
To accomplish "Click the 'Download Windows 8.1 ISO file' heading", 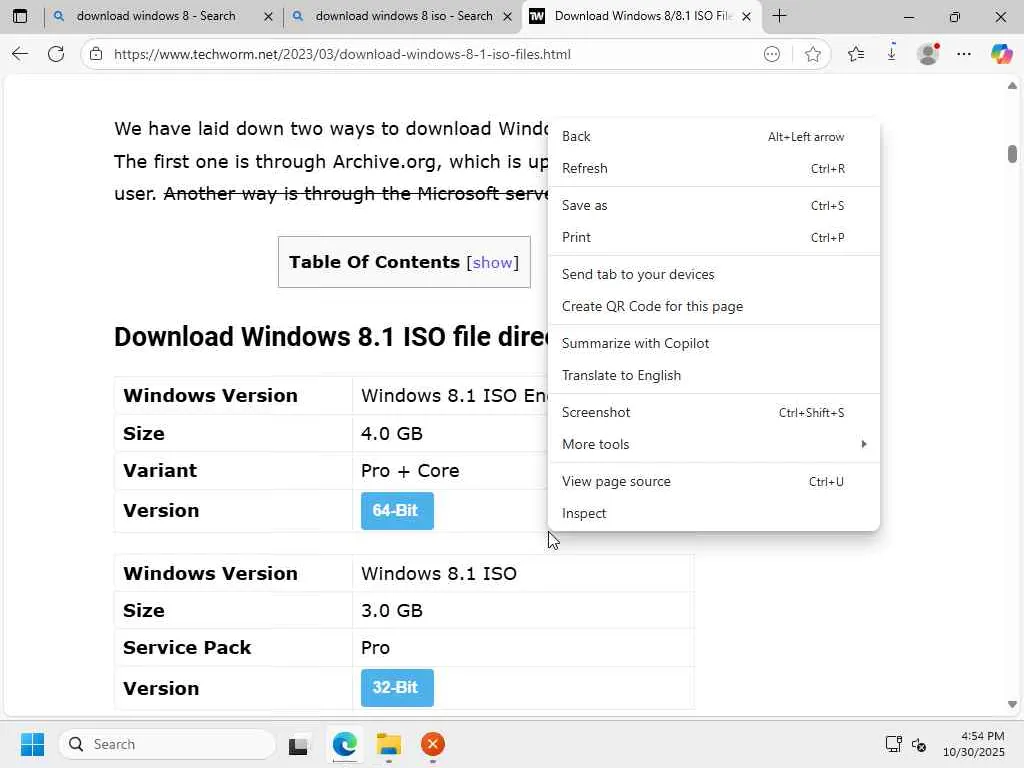I will tap(331, 337).
